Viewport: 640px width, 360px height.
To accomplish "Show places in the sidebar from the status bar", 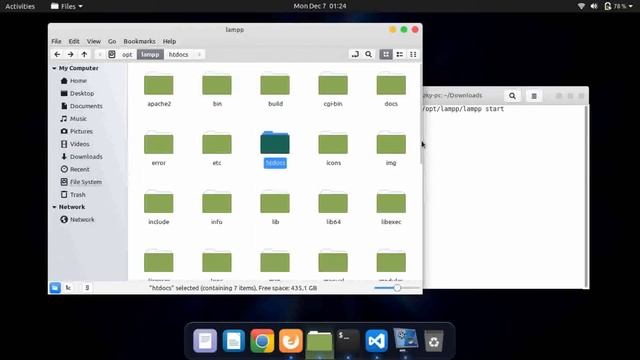I will [x=55, y=288].
